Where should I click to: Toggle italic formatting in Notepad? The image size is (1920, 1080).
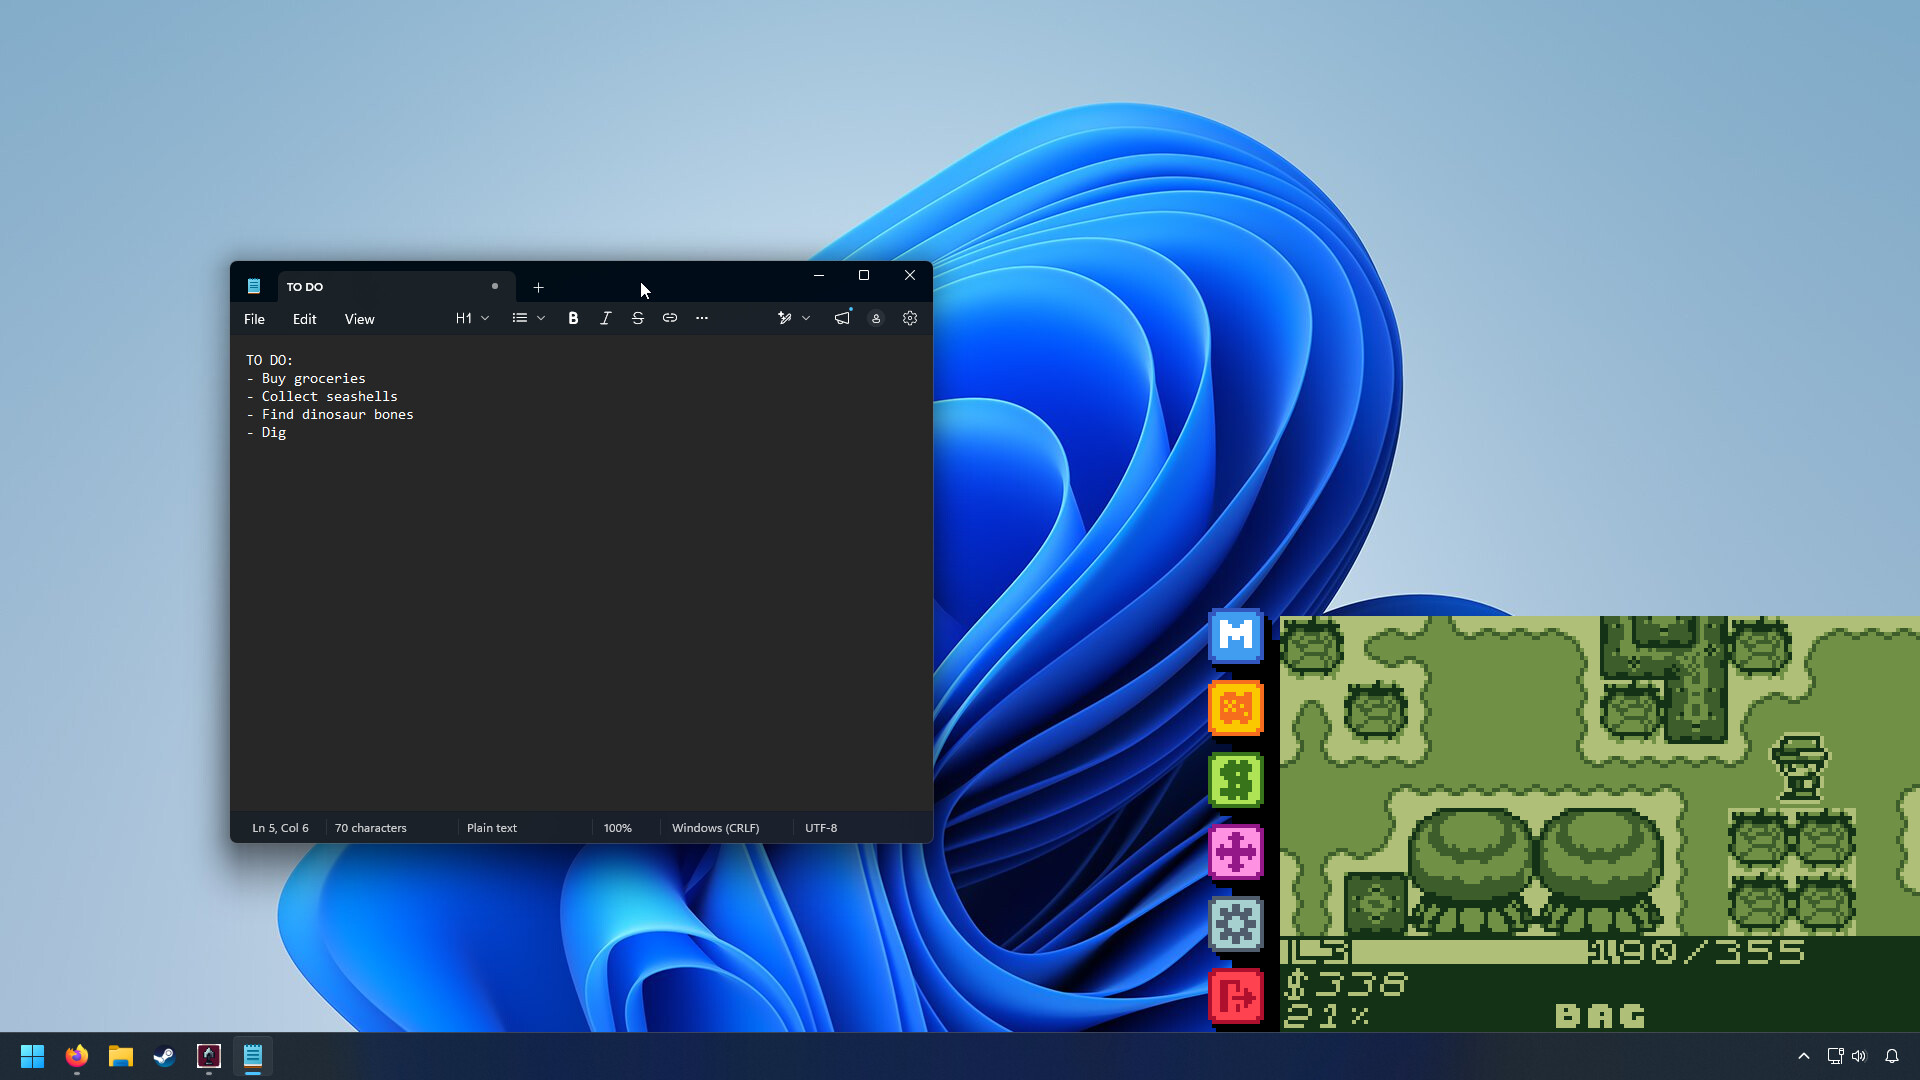605,318
